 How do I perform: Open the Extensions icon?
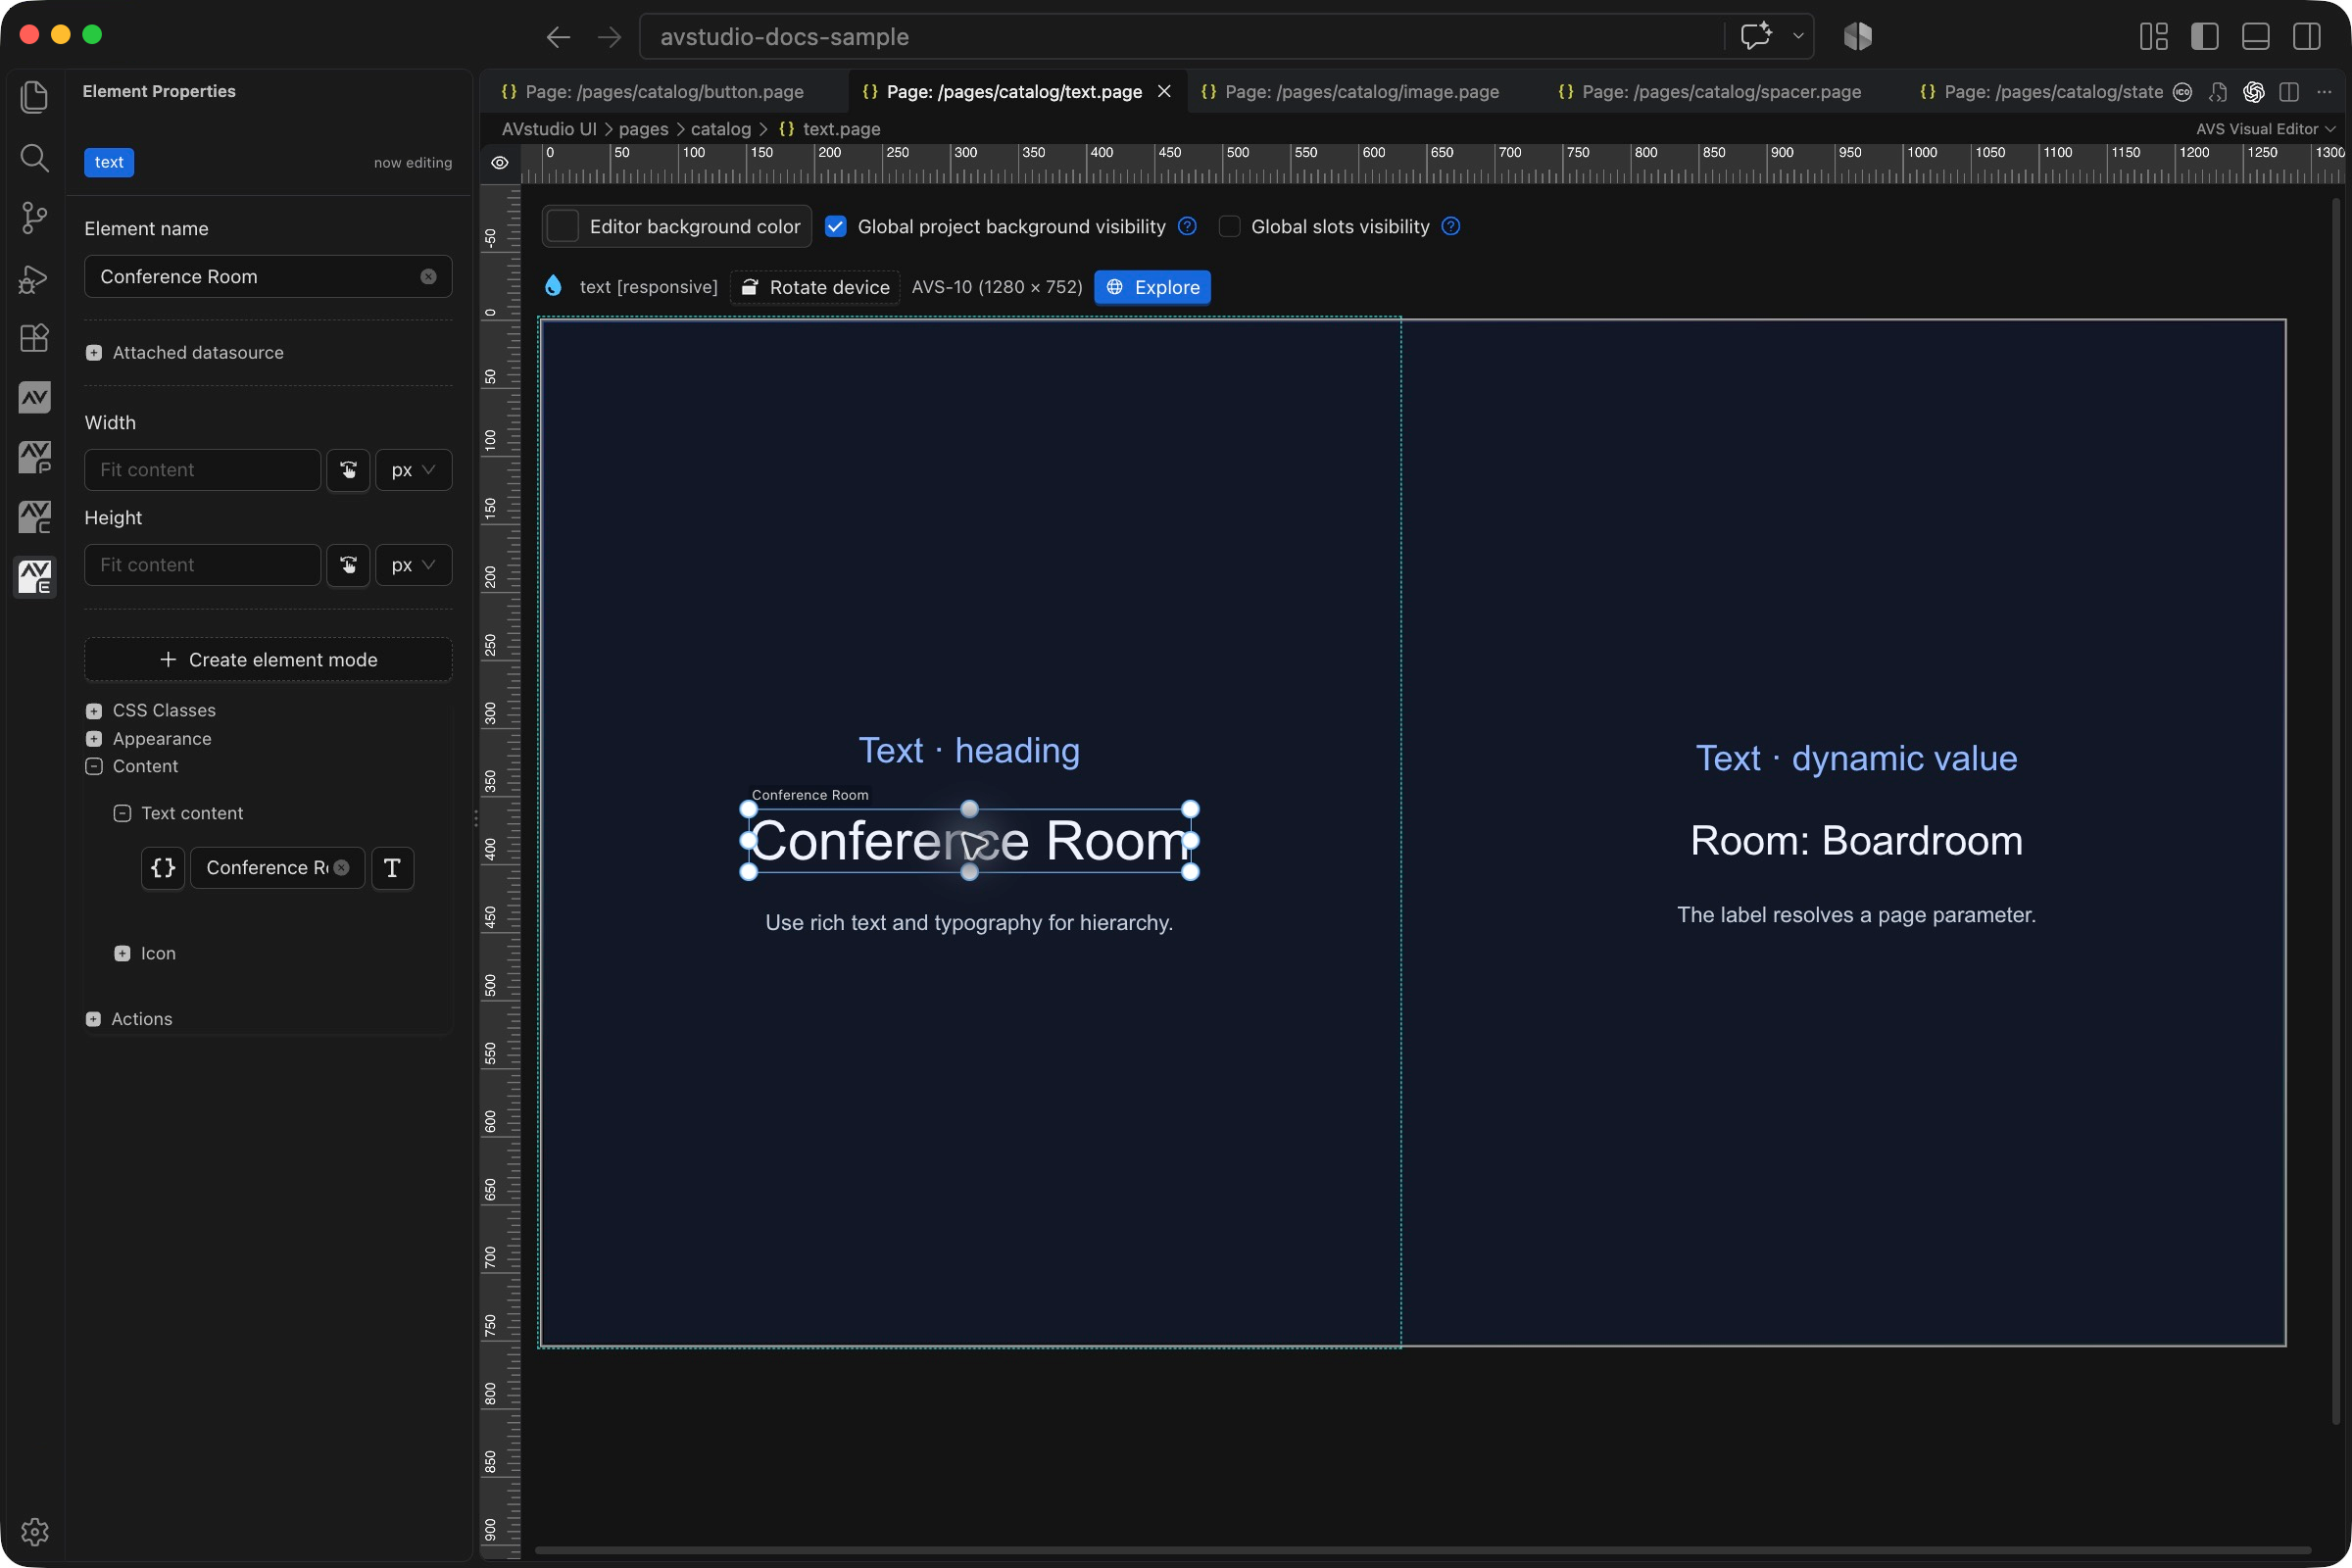click(34, 338)
